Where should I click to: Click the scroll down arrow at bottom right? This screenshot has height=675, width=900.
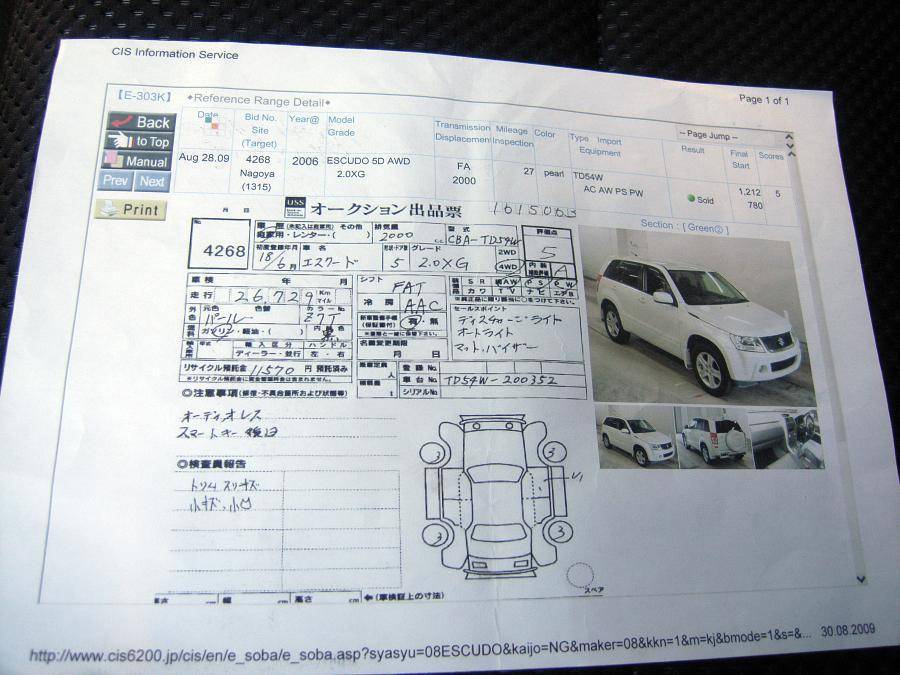(x=860, y=579)
